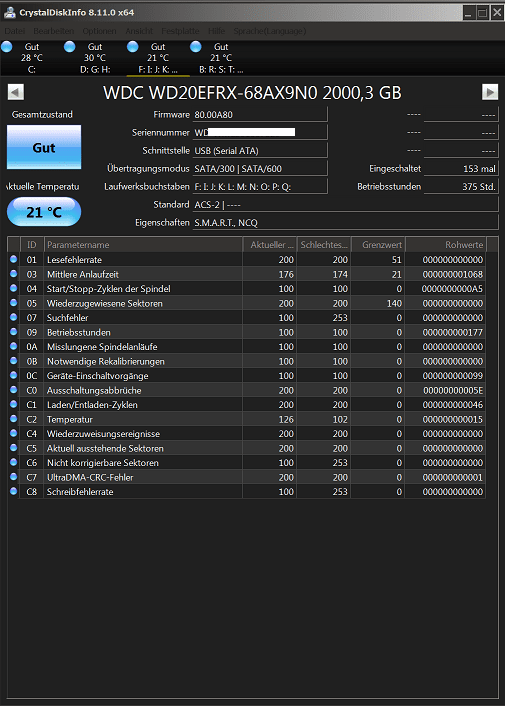Open the Datei menu
505x706 pixels.
tap(15, 31)
